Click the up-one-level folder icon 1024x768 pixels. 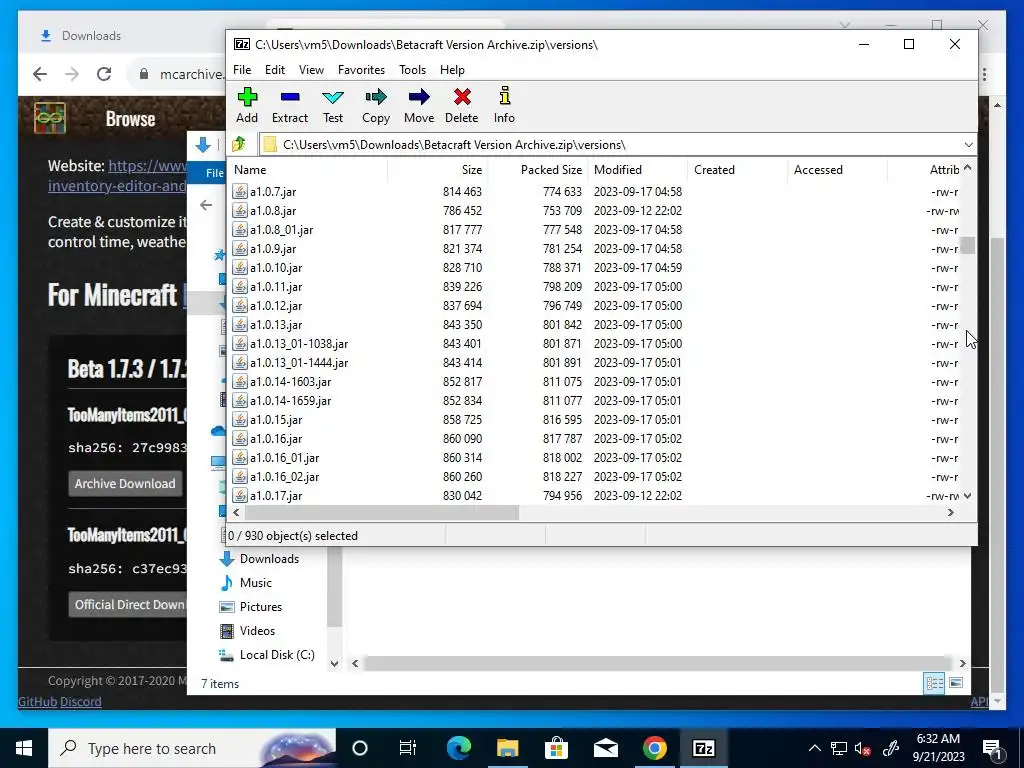239,144
